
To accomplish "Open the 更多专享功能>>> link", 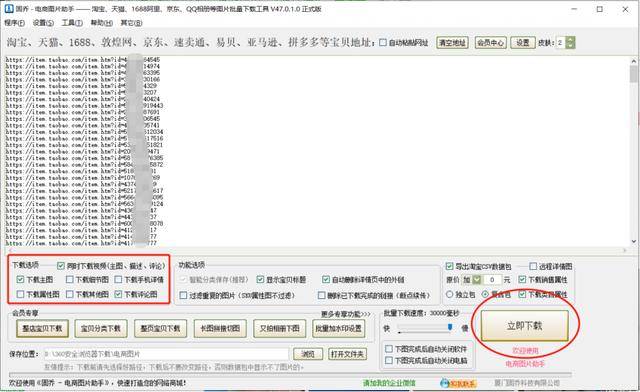I will (x=346, y=314).
